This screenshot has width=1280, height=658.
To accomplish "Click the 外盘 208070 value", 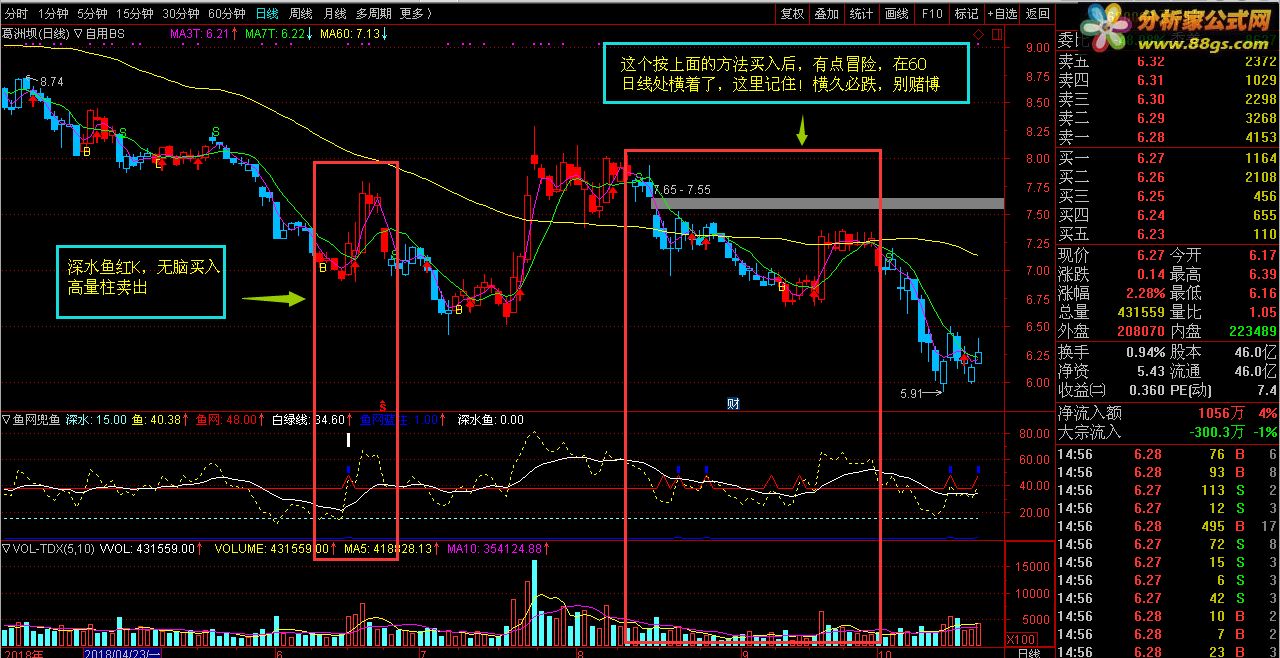I will pos(1139,331).
